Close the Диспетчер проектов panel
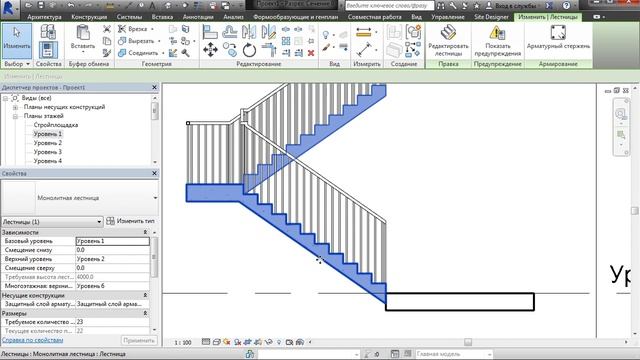 (154, 87)
